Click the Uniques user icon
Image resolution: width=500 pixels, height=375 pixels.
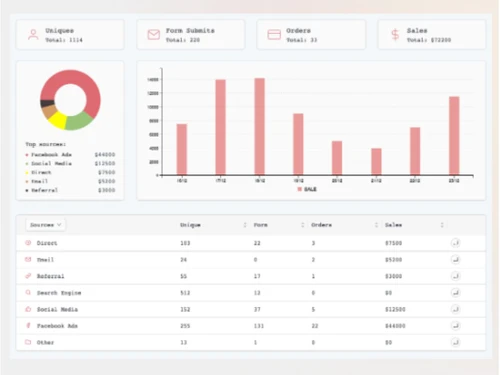click(33, 35)
